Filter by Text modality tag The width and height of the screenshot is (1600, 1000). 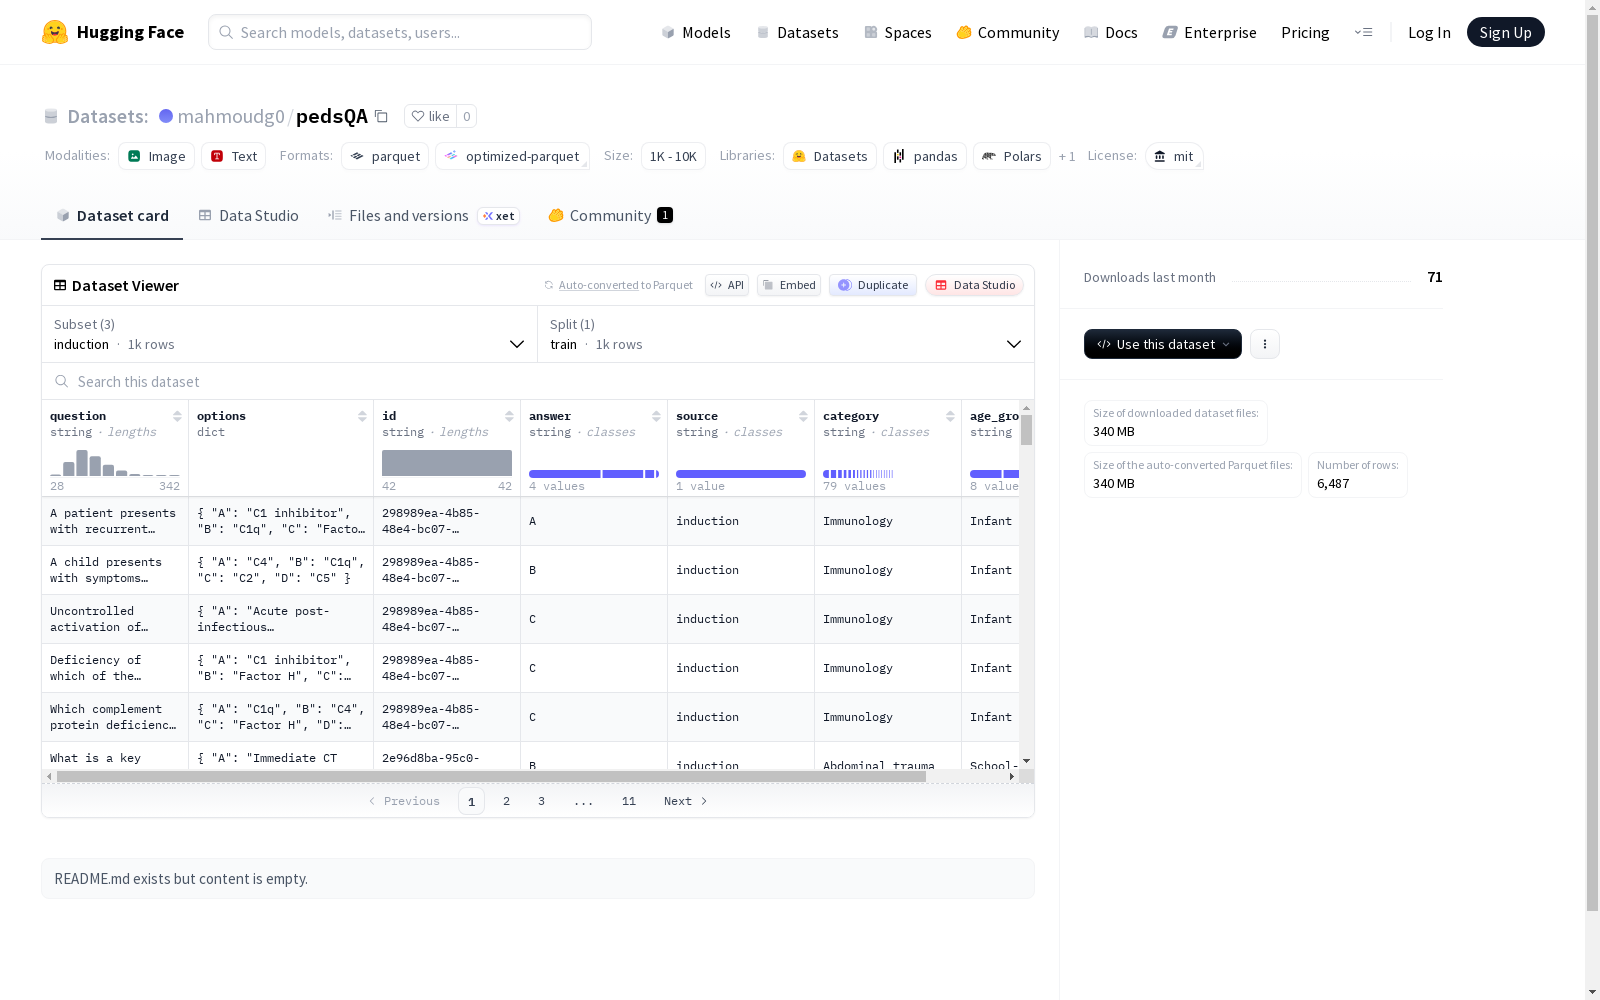[x=234, y=156]
